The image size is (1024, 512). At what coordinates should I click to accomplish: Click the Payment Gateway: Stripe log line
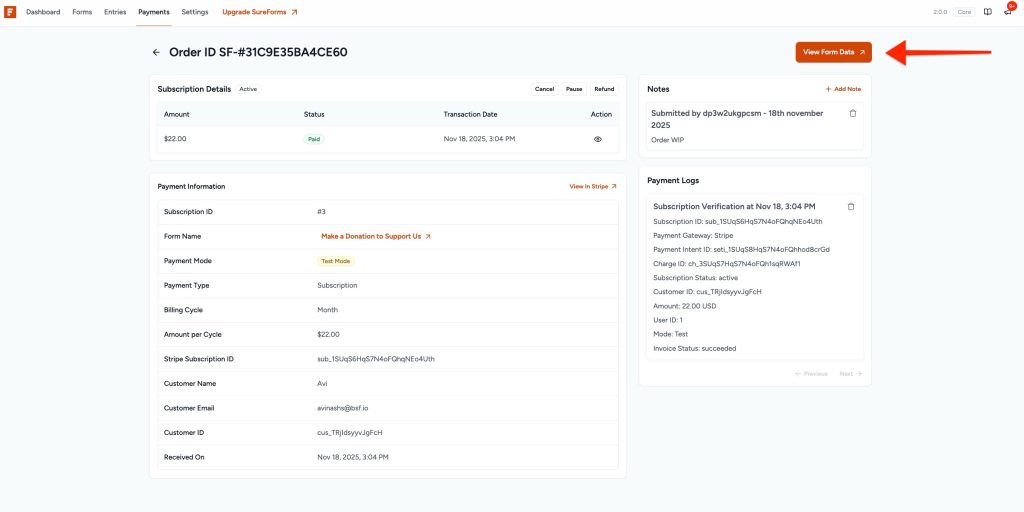693,236
